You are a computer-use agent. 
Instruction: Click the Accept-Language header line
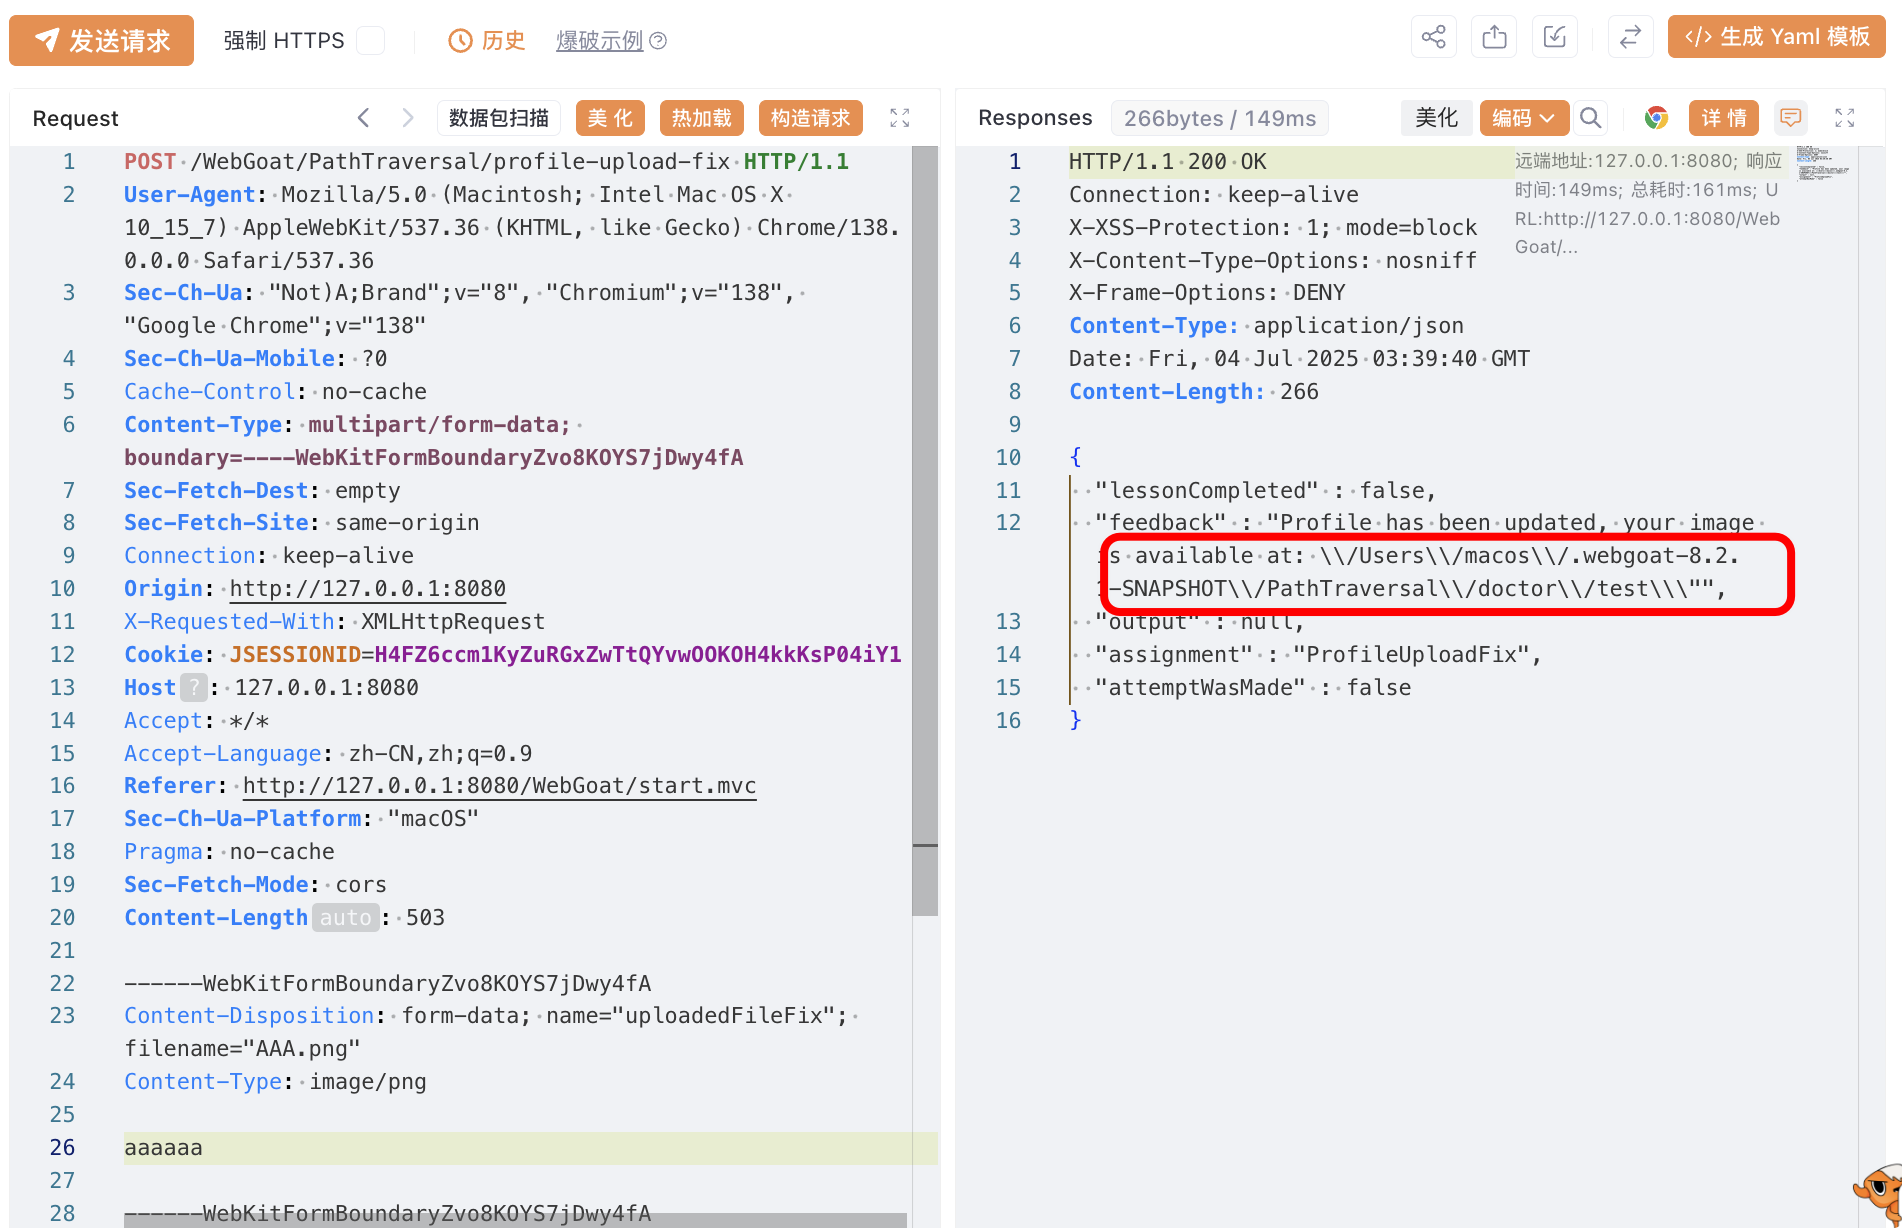point(328,754)
